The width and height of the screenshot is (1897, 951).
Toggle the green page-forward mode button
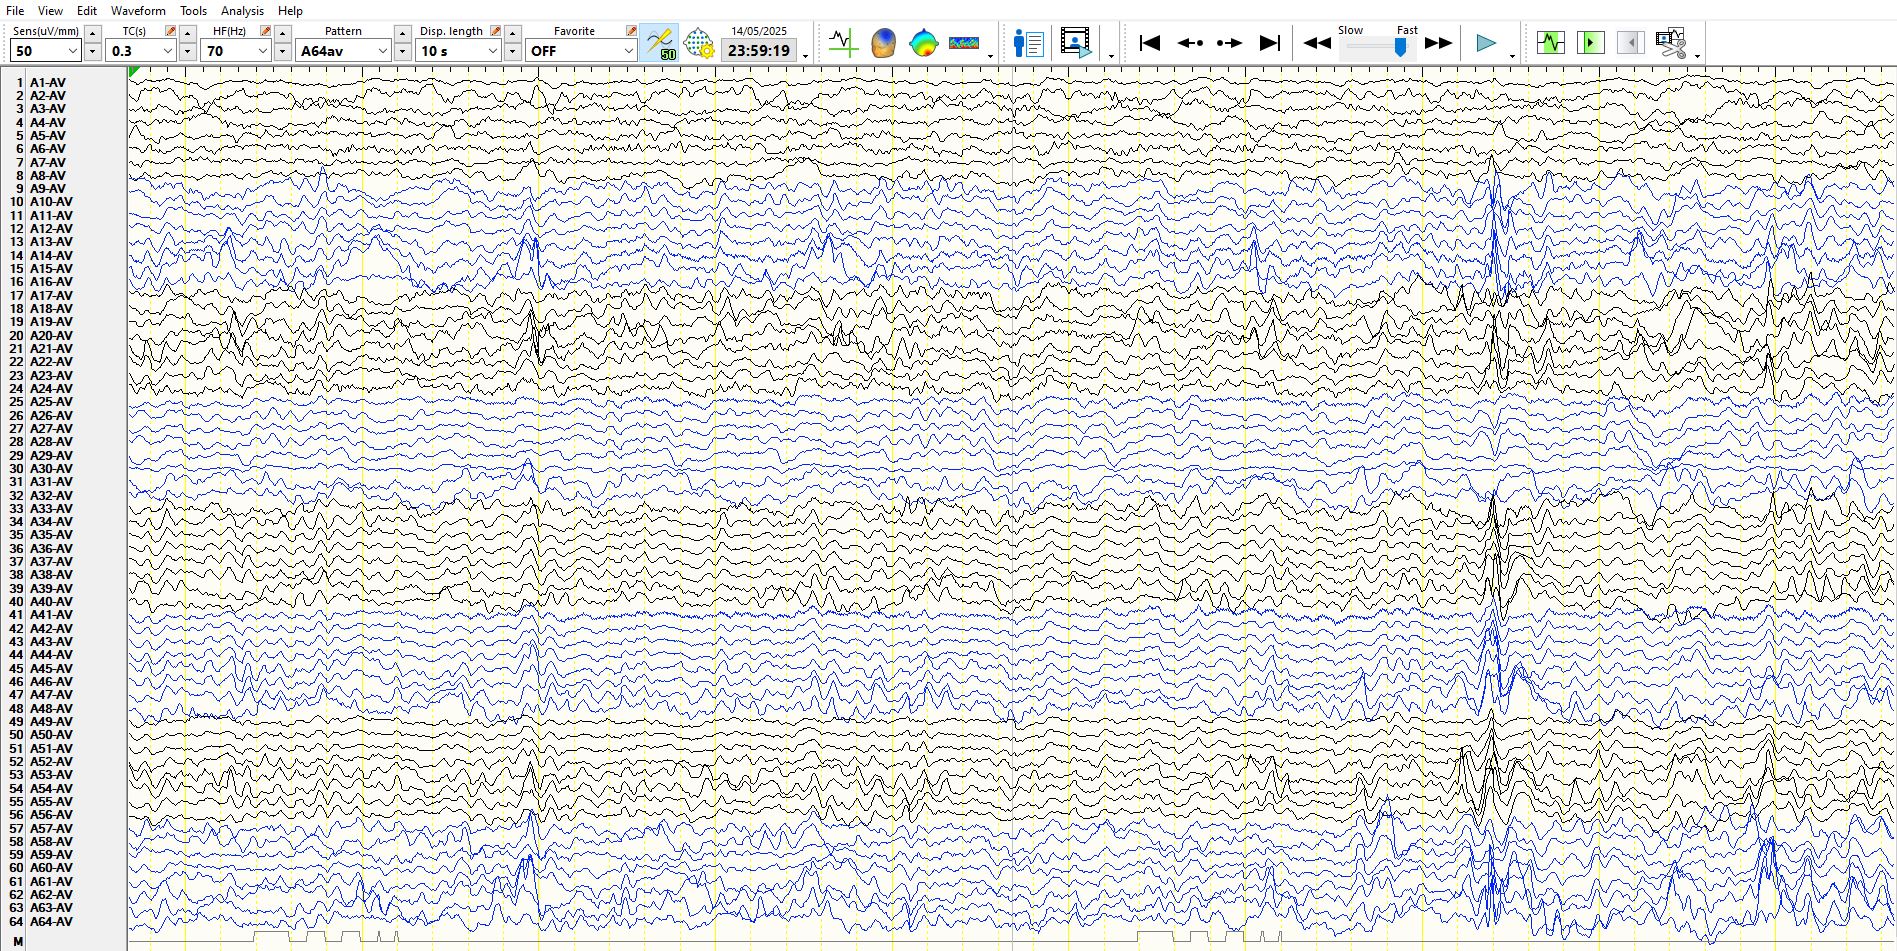click(1590, 43)
